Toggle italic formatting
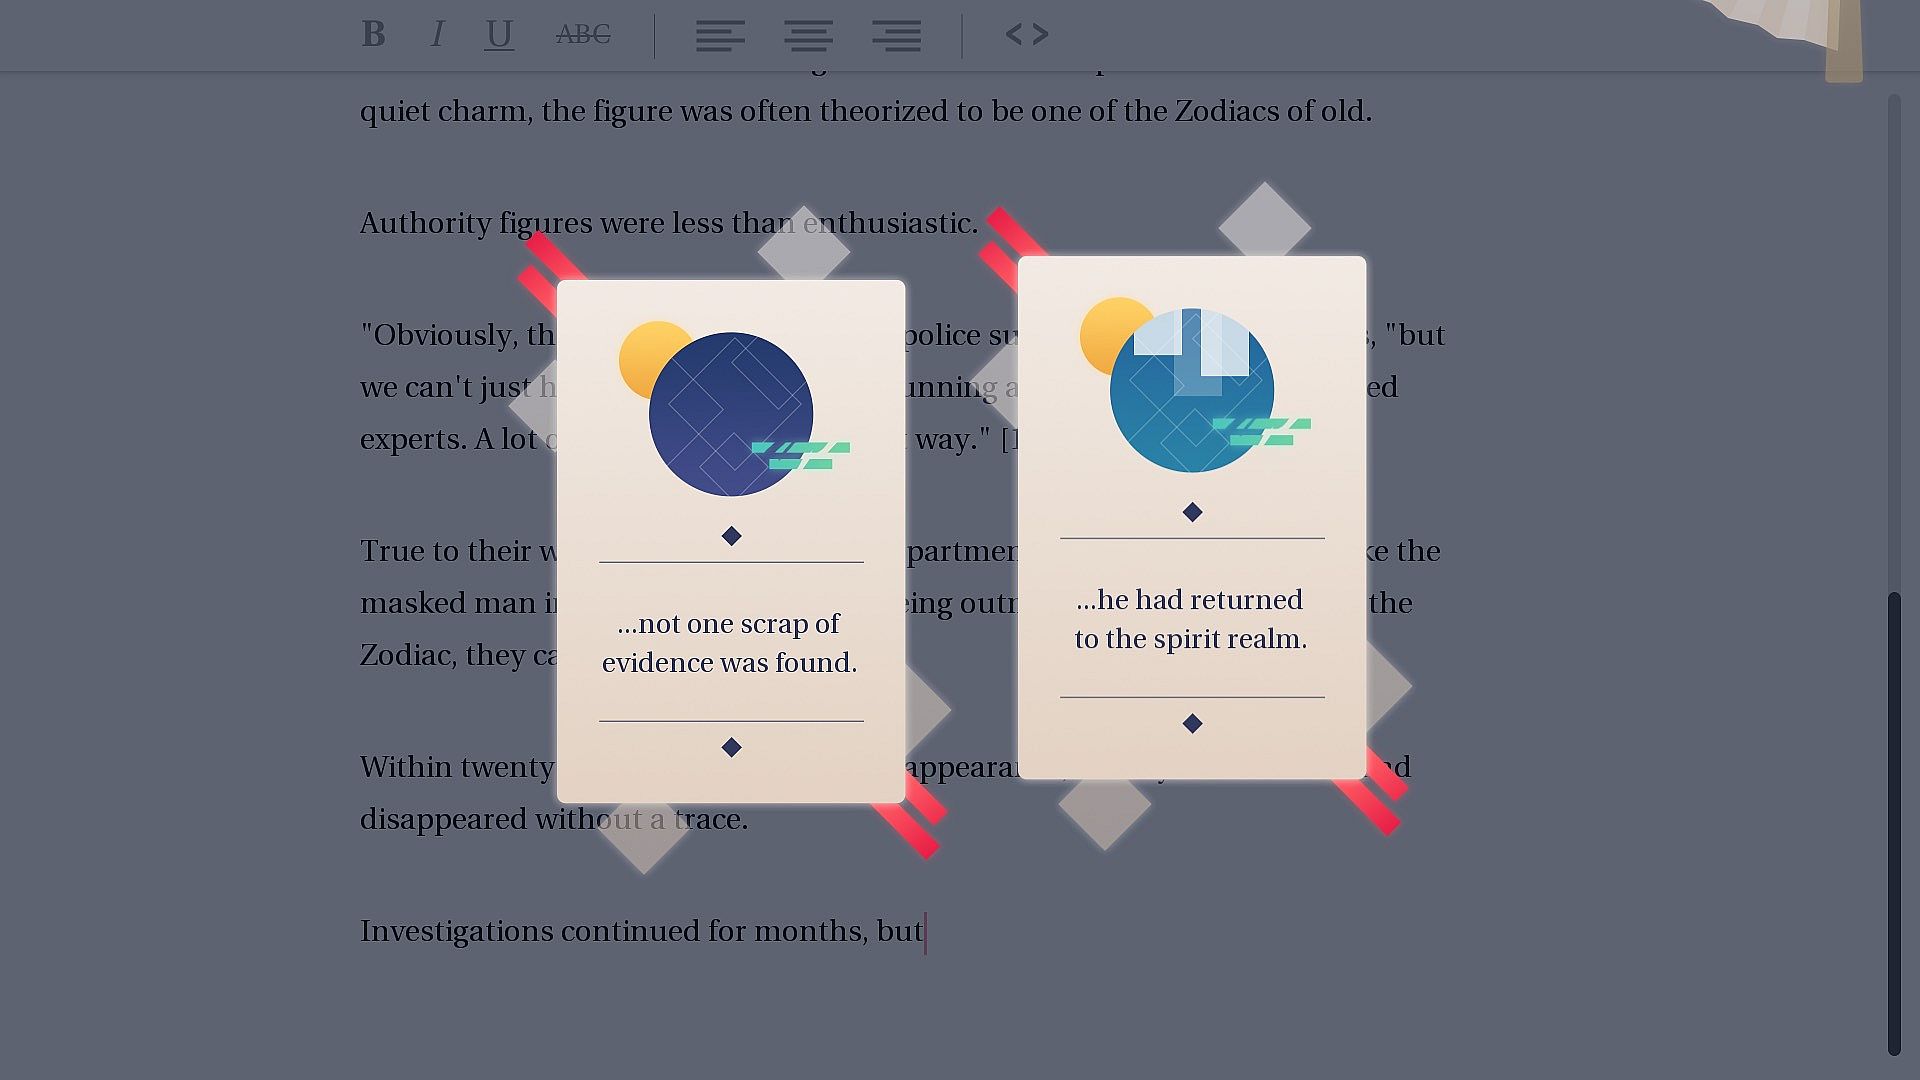This screenshot has width=1920, height=1080. click(x=437, y=35)
